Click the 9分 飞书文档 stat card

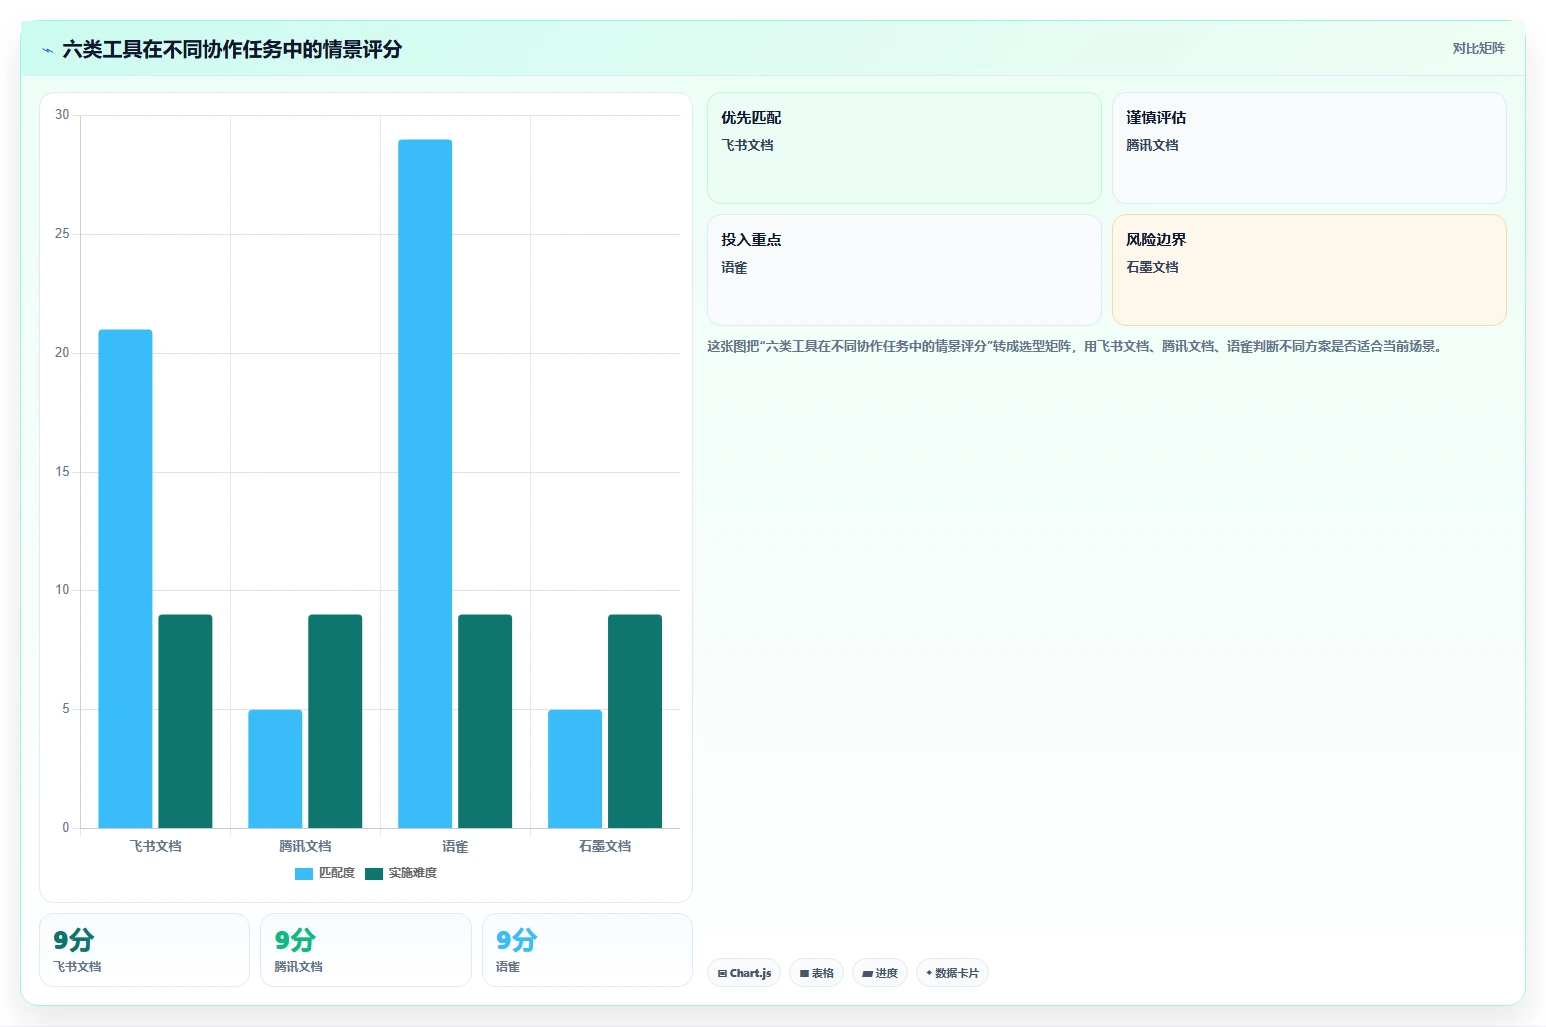[144, 950]
